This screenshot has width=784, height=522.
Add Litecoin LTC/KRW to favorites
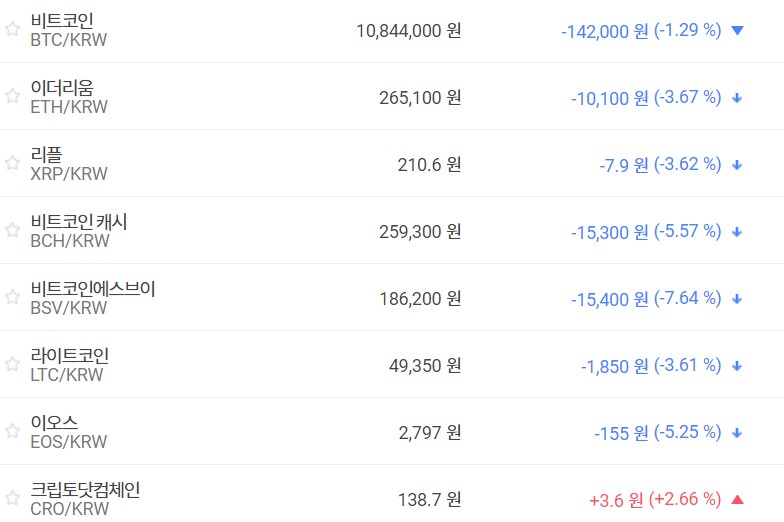12,364
